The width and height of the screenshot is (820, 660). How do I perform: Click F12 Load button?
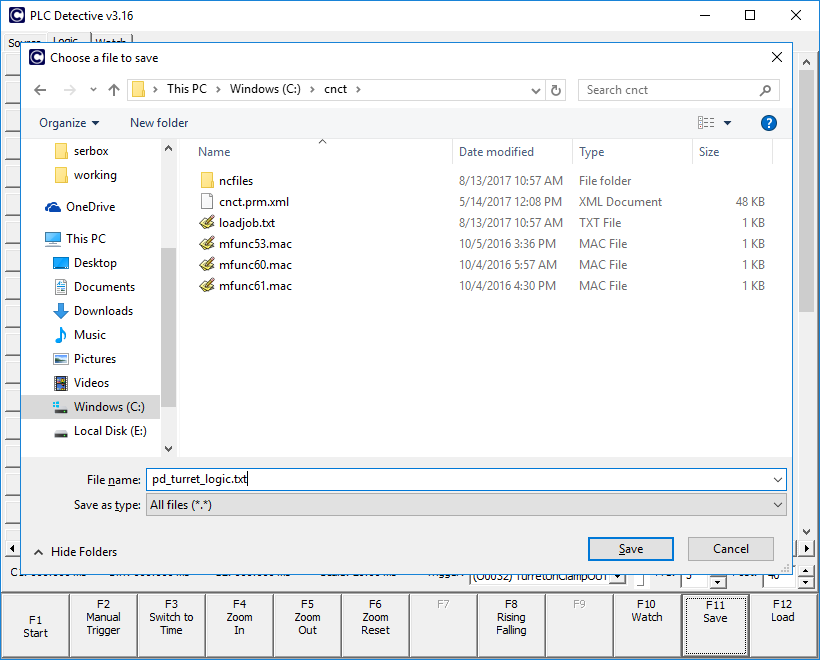click(783, 625)
